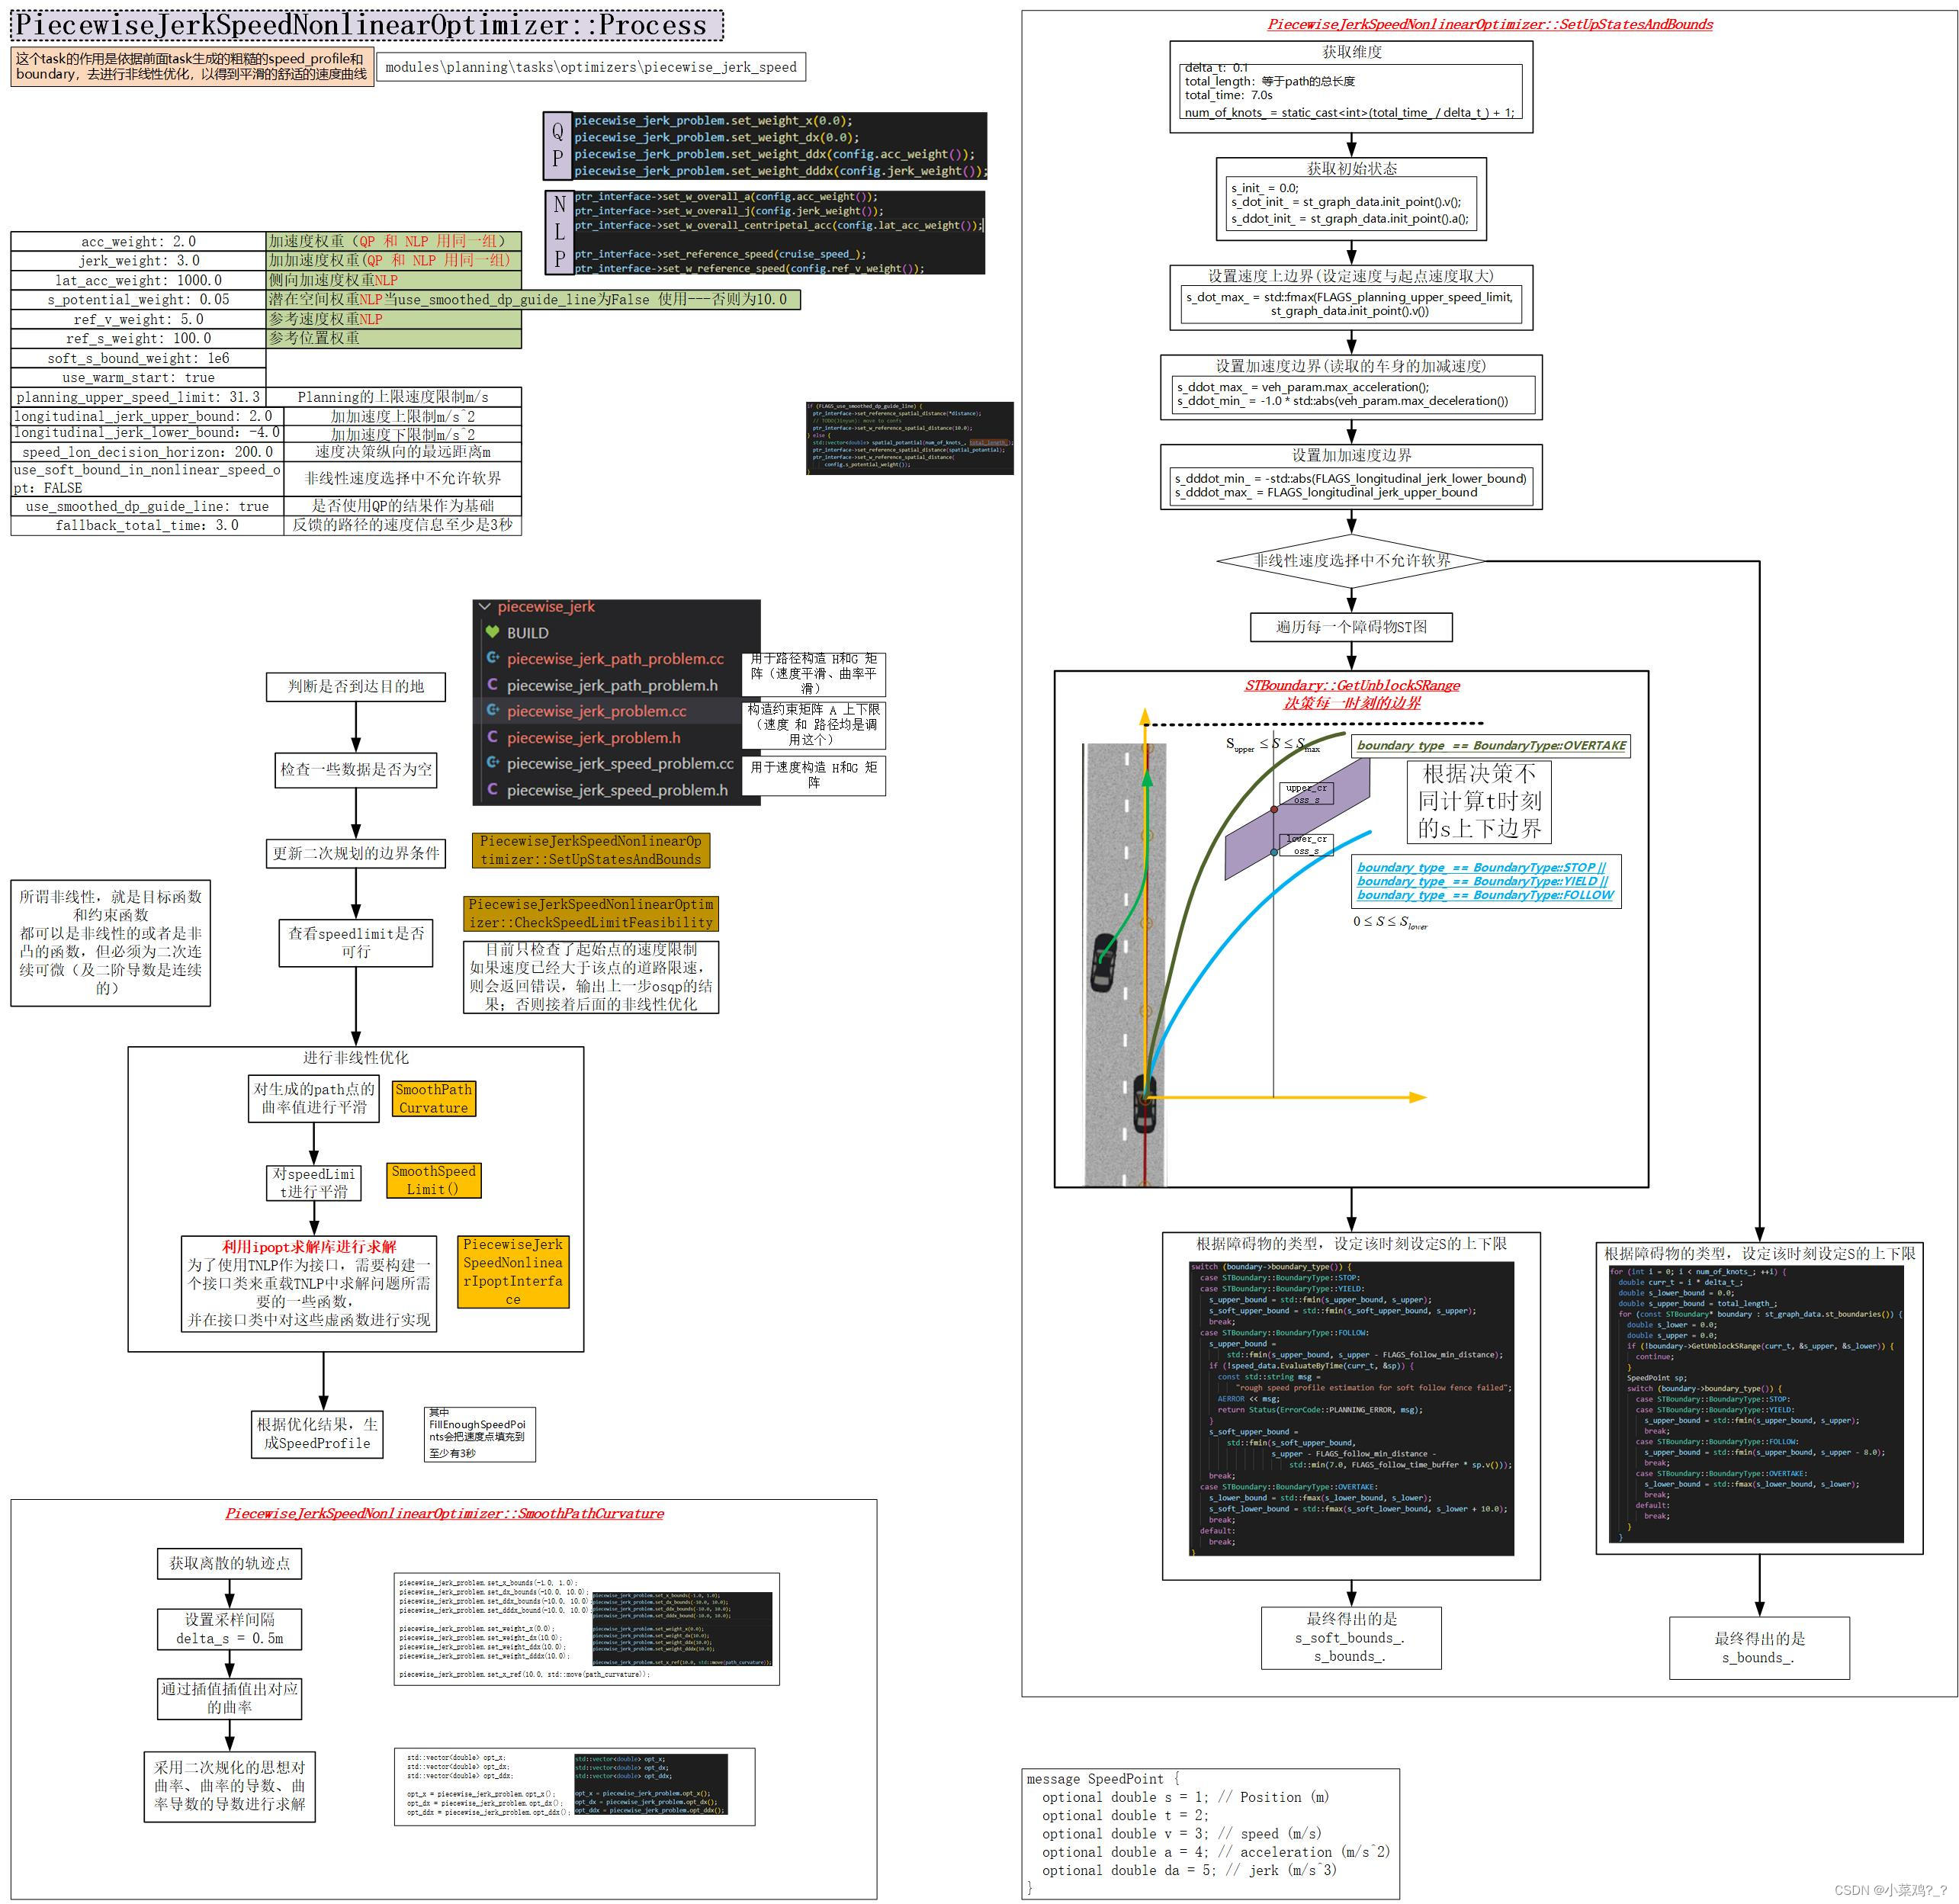The height and width of the screenshot is (1904, 1959).
Task: Click the jerk_weight: 3.0 table cell
Action: 138,261
